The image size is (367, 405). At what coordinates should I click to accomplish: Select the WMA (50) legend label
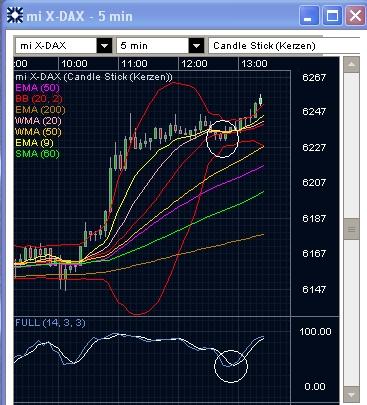point(38,132)
